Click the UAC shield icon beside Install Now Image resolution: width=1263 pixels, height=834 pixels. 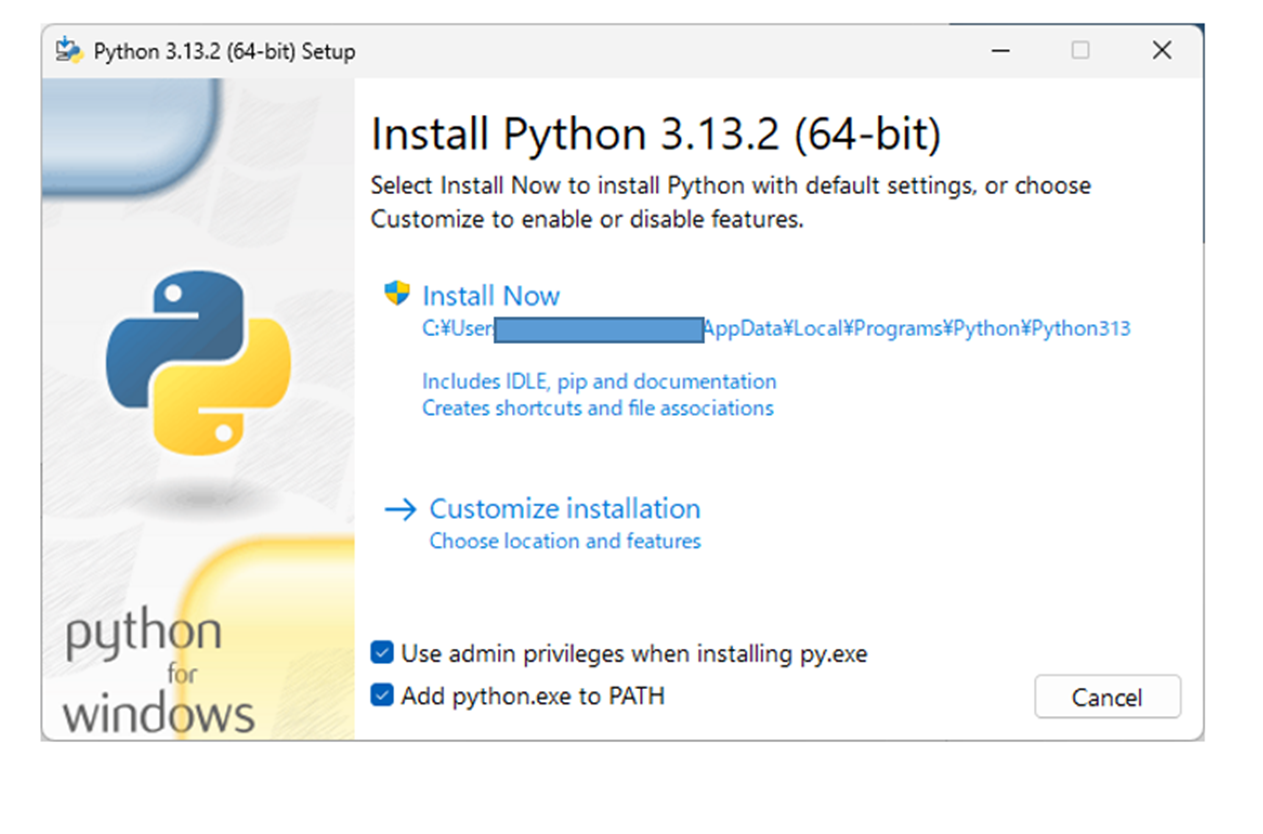[398, 292]
